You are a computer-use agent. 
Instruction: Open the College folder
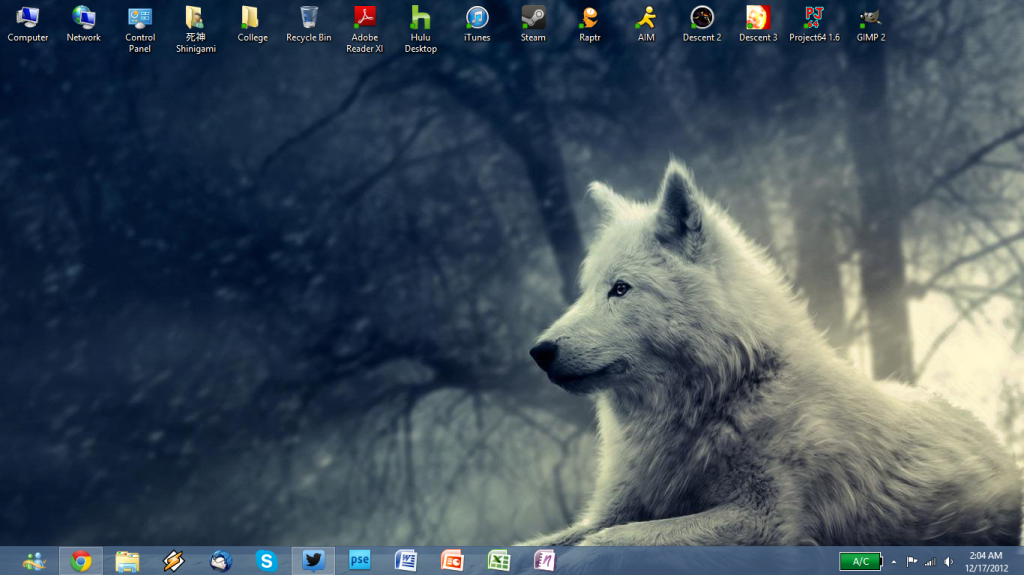(252, 24)
